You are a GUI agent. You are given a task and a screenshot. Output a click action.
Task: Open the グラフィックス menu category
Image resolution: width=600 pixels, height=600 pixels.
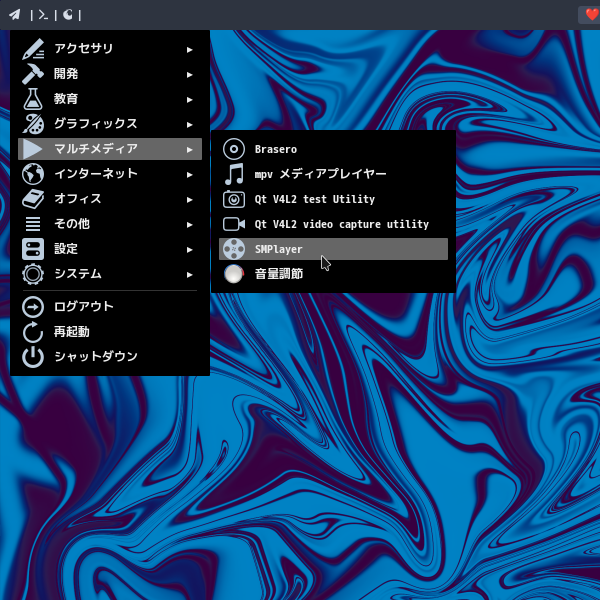click(x=110, y=124)
